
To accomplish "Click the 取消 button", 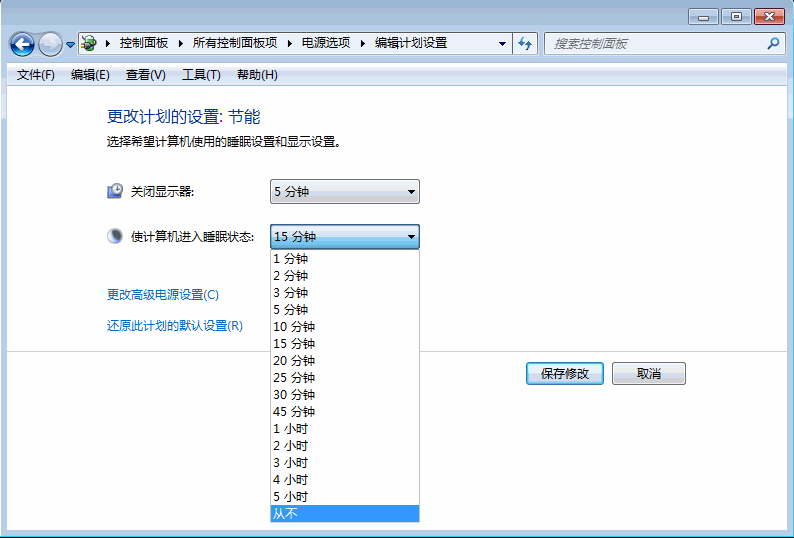I will click(648, 373).
